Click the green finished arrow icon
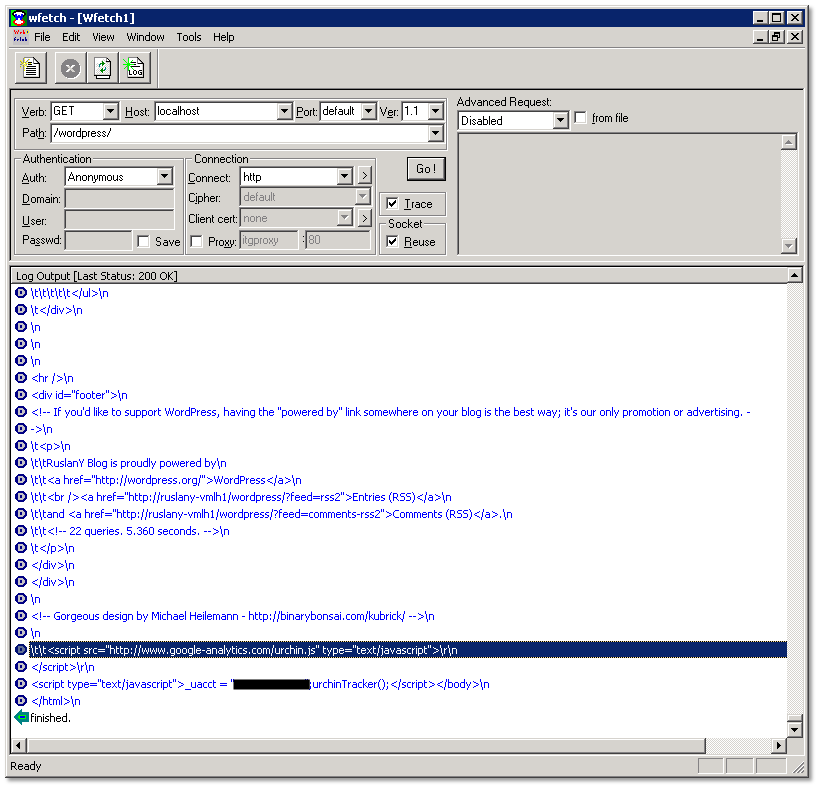Screen dimensions: 820x789 [21, 717]
